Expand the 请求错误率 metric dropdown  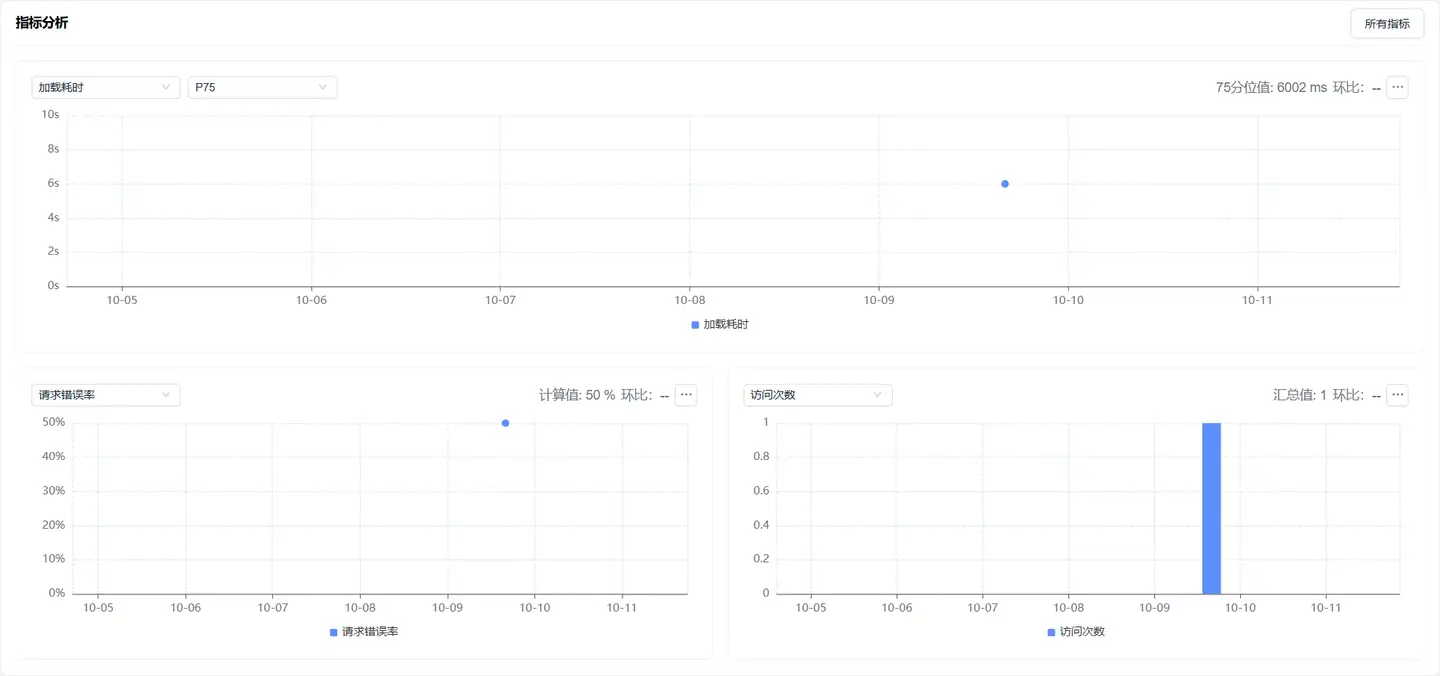coord(105,395)
